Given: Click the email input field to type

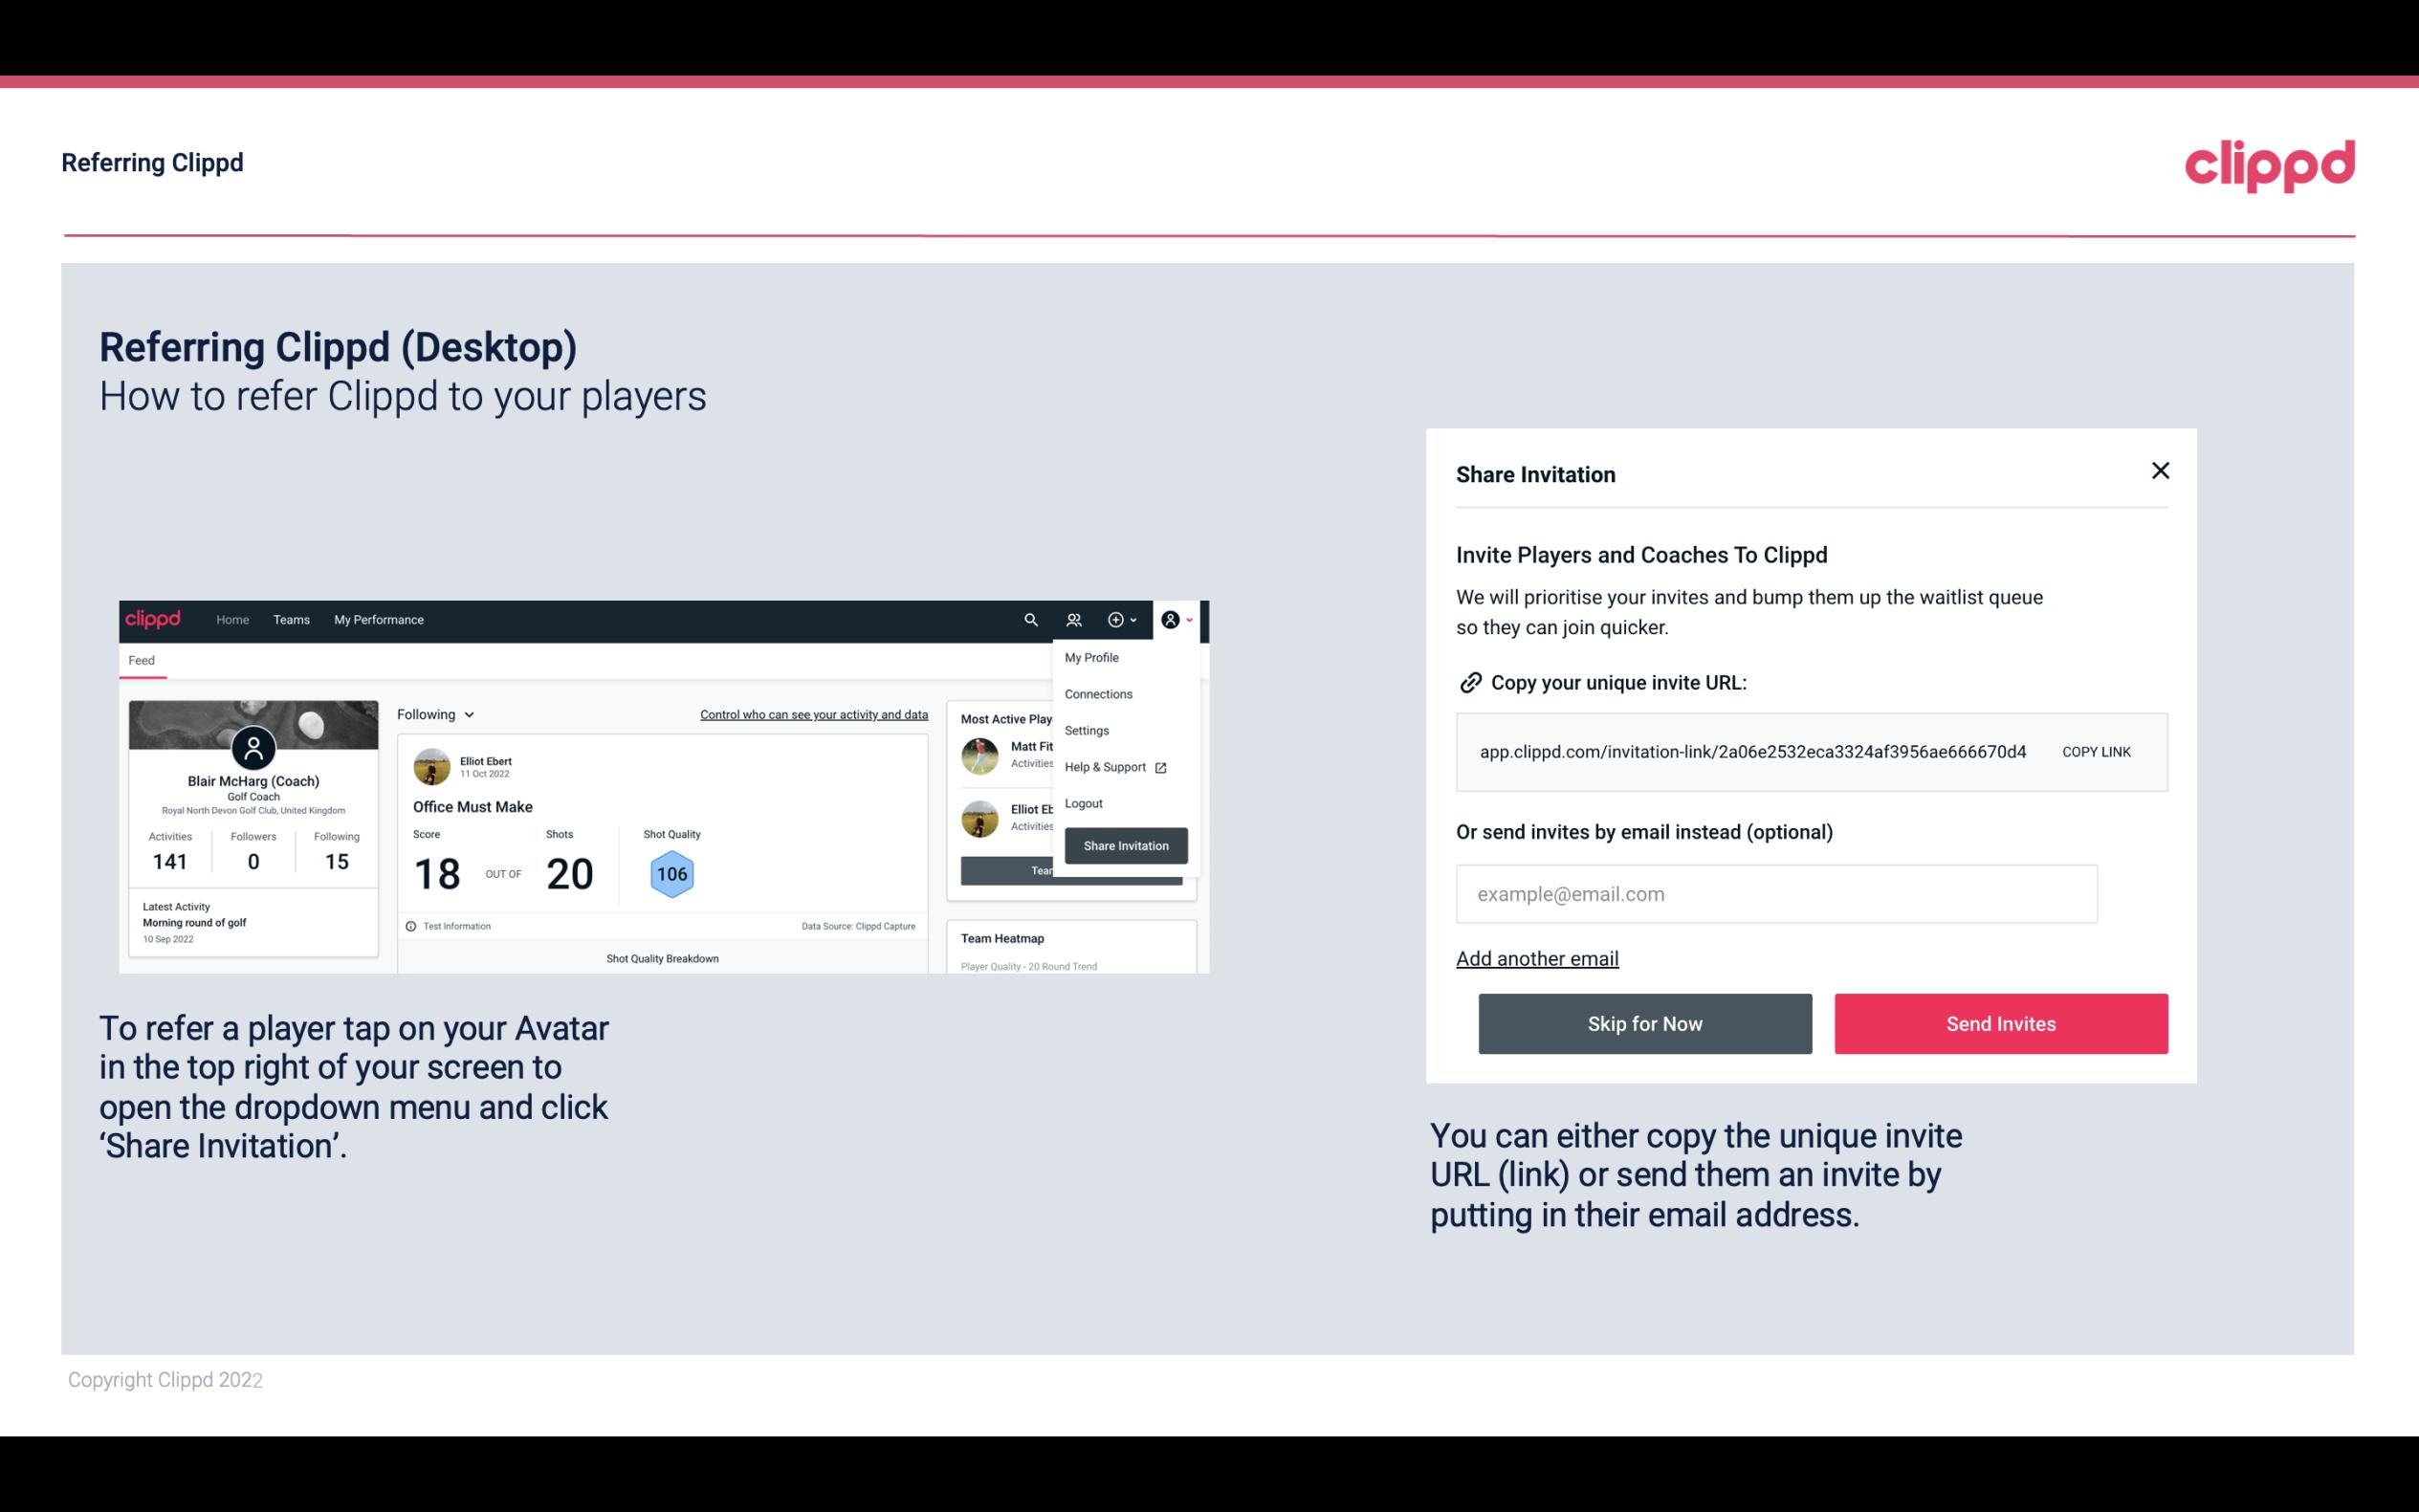Looking at the screenshot, I should (x=1776, y=893).
